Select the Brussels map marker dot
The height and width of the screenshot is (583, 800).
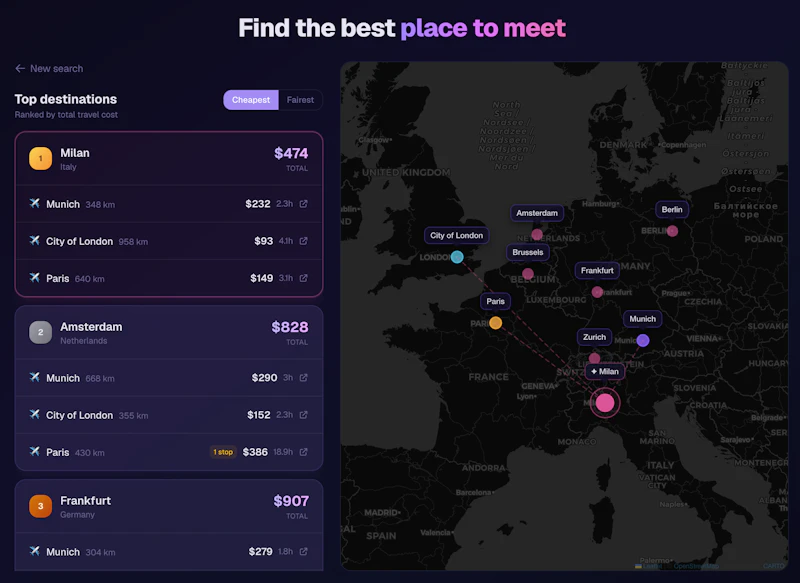[528, 274]
